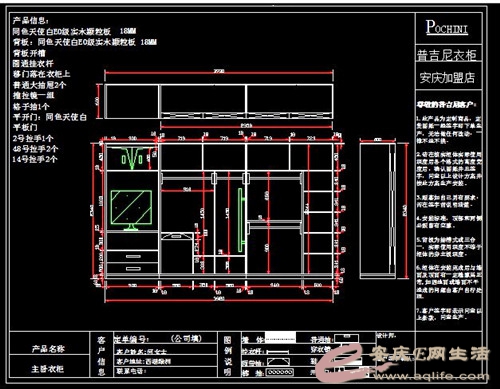The image size is (500, 389).
Task: Click the 产品信息 heading text
Action: (x=31, y=21)
